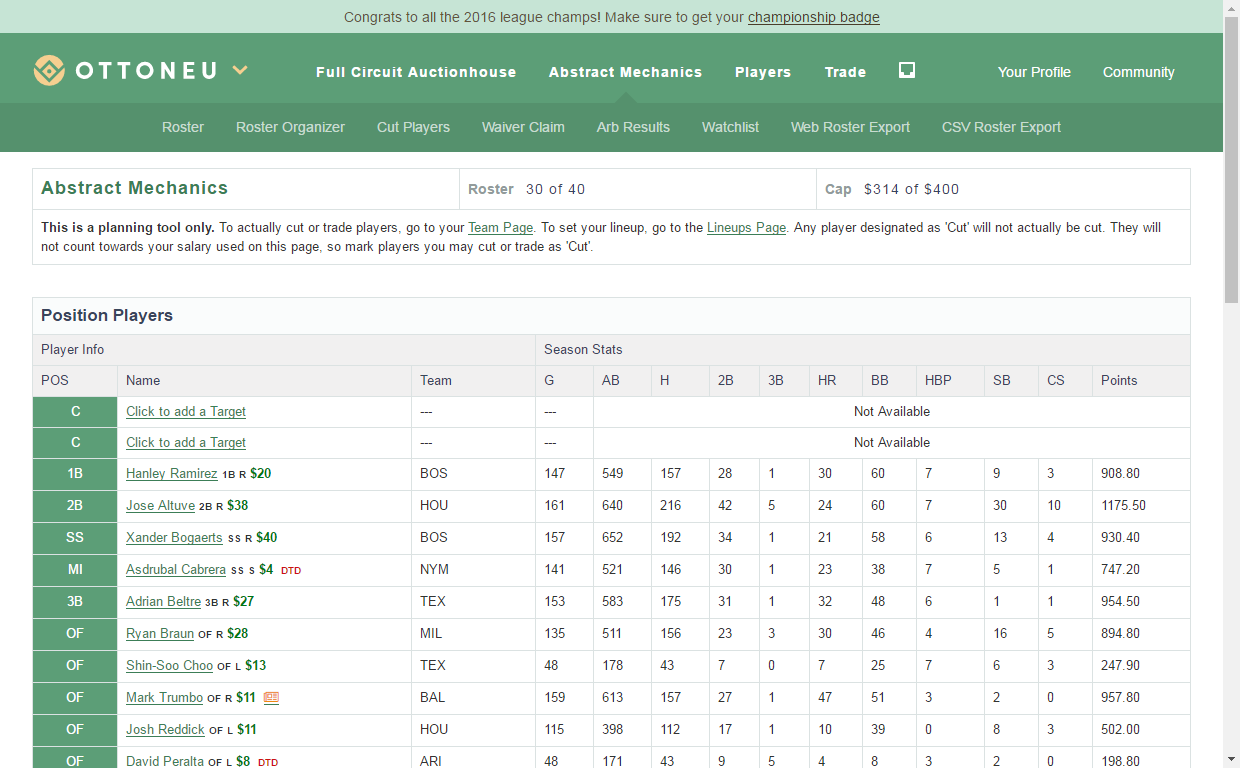Open Ryan Braun player page
The image size is (1240, 768).
click(x=160, y=634)
